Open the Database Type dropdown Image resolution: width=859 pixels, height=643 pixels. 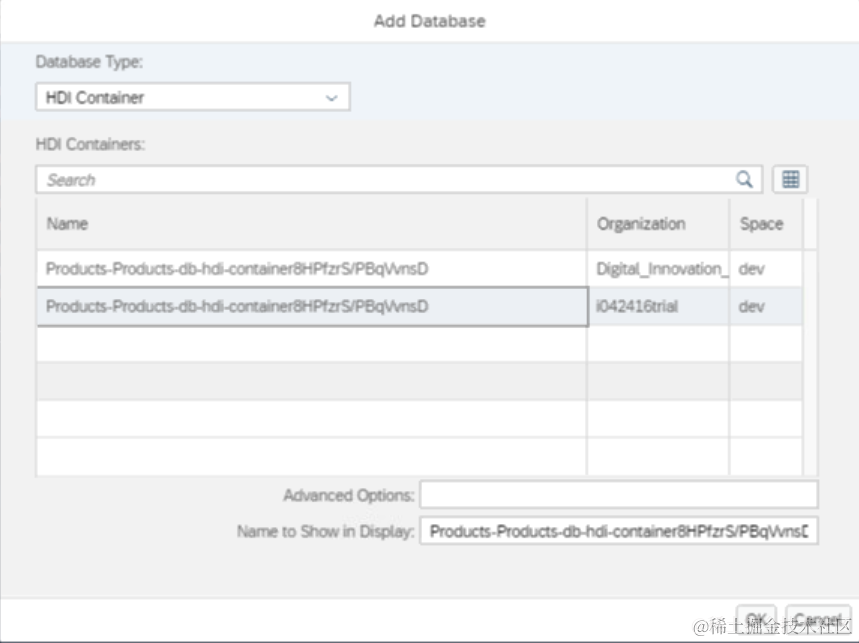click(x=193, y=97)
